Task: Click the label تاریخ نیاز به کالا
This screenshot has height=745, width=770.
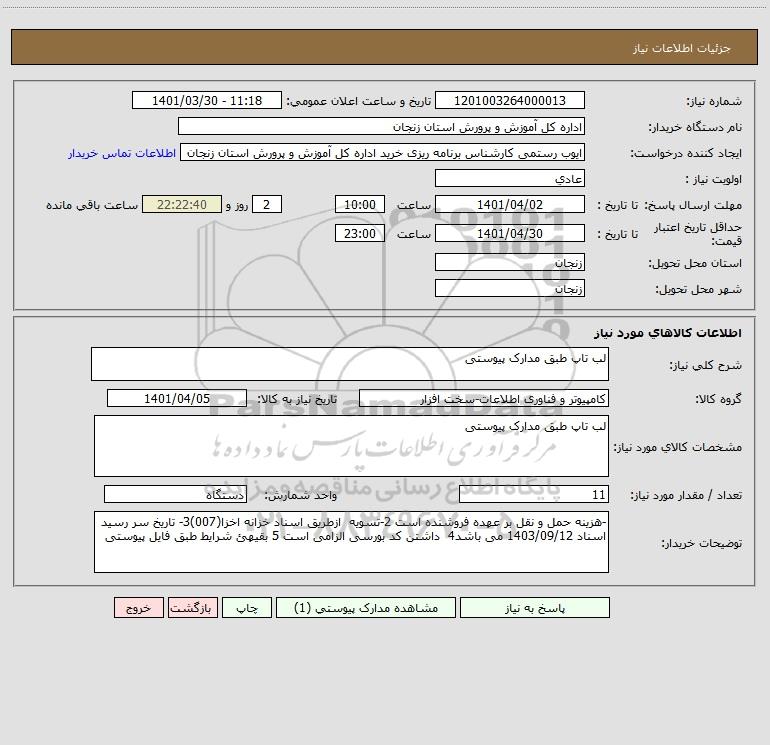Action: point(297,399)
